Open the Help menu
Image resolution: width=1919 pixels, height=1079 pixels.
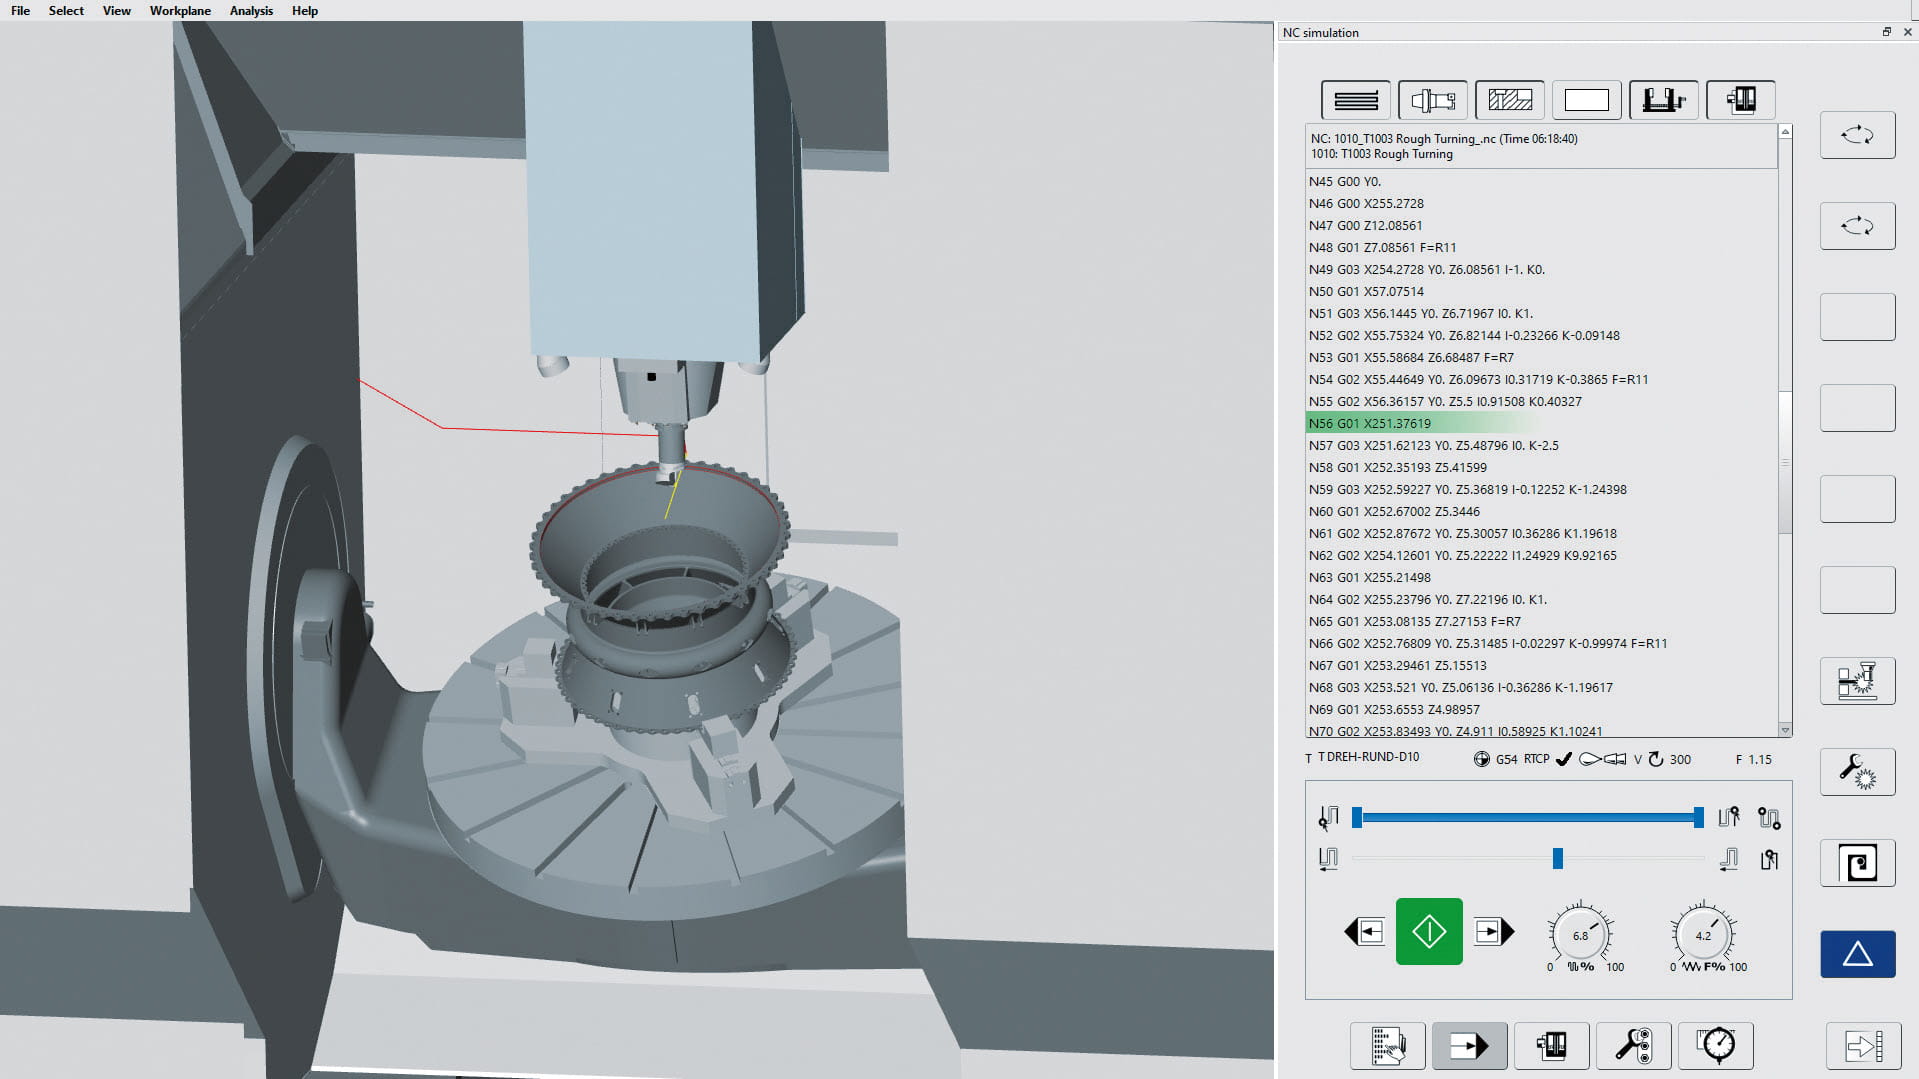coord(305,11)
